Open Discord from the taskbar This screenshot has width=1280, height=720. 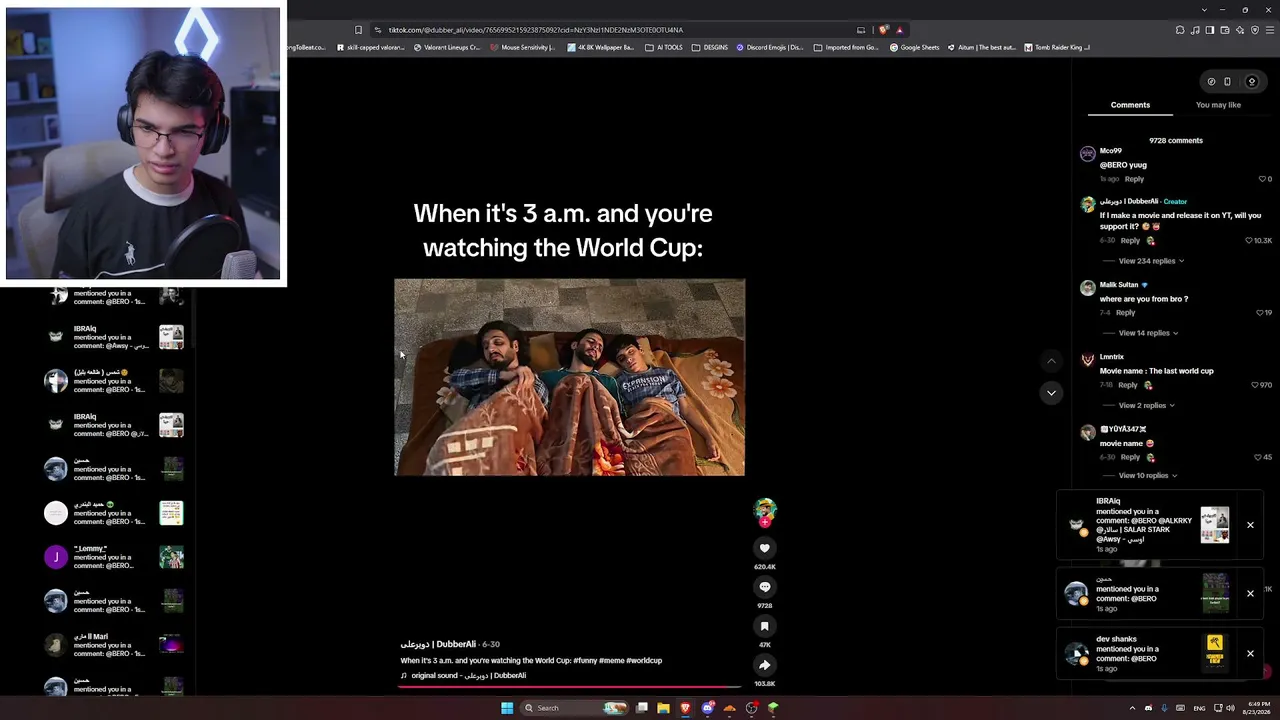[x=708, y=708]
